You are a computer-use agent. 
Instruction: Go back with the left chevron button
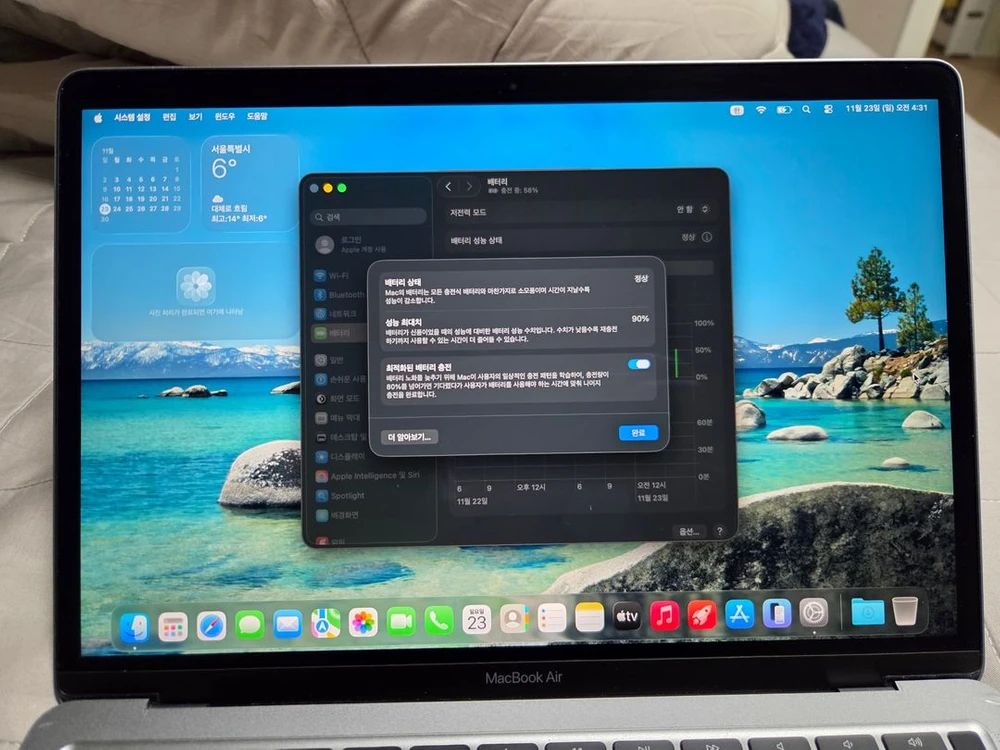[448, 186]
